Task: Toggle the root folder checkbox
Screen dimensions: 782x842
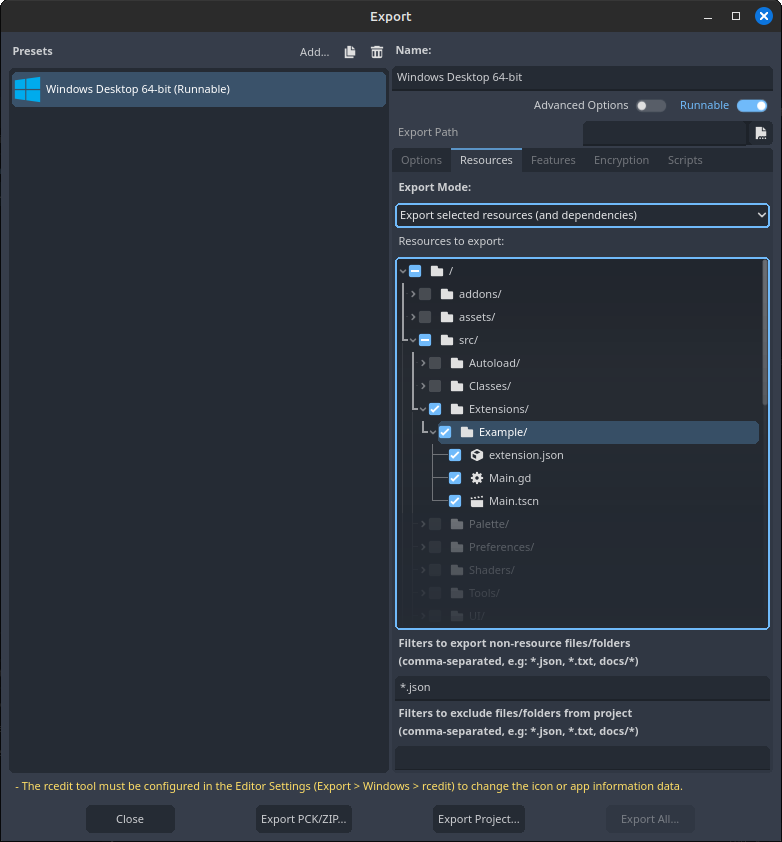Action: point(415,271)
